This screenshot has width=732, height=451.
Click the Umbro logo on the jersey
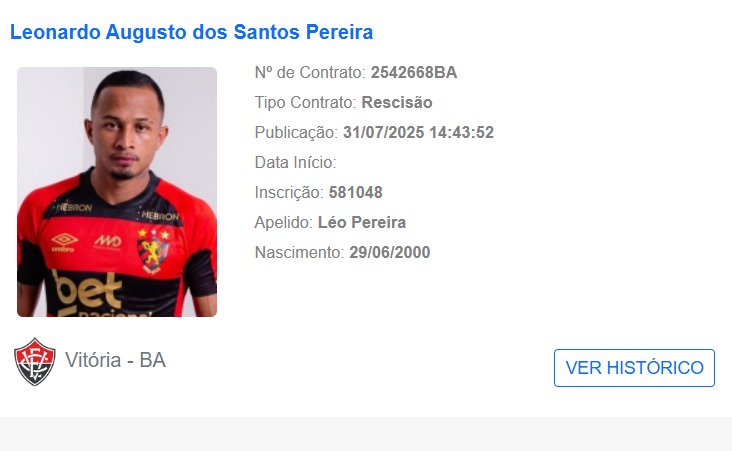64,243
